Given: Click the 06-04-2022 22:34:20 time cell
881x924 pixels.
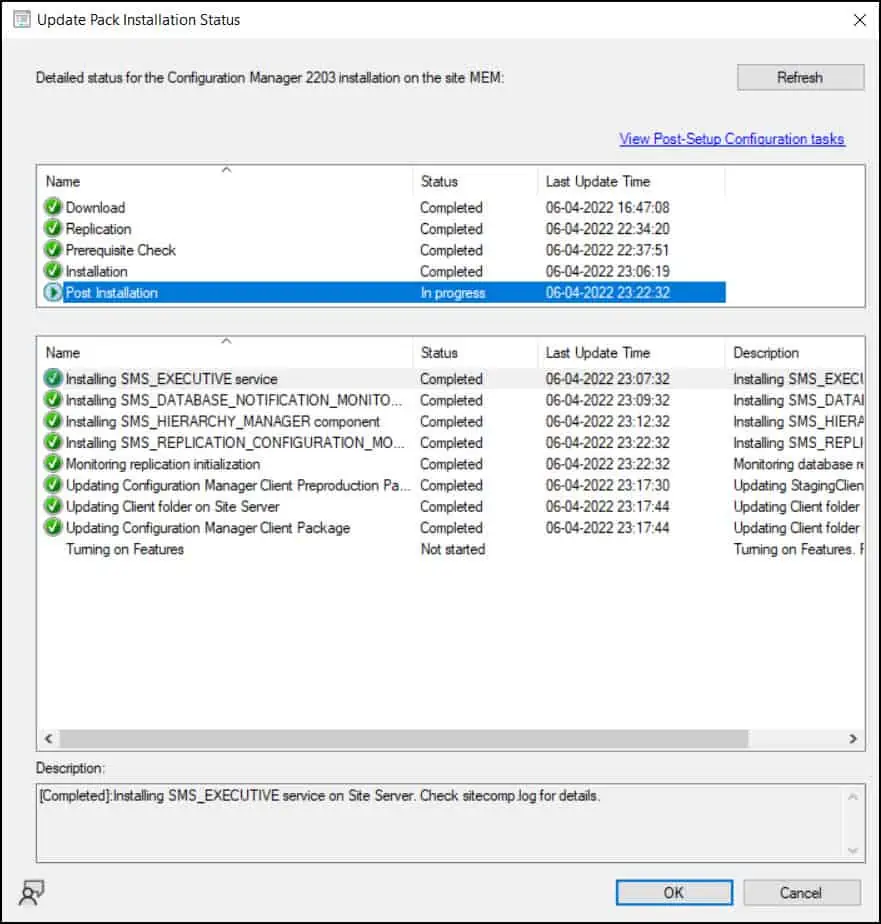Looking at the screenshot, I should click(x=608, y=229).
